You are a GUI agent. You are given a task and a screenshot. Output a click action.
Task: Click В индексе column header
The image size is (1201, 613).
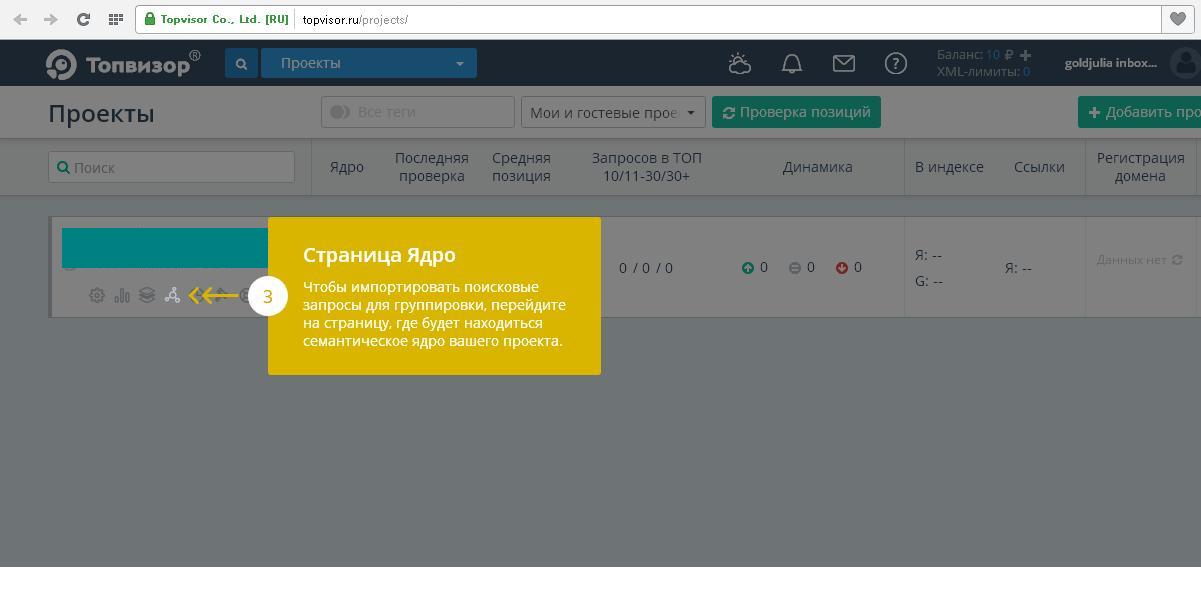[x=949, y=167]
